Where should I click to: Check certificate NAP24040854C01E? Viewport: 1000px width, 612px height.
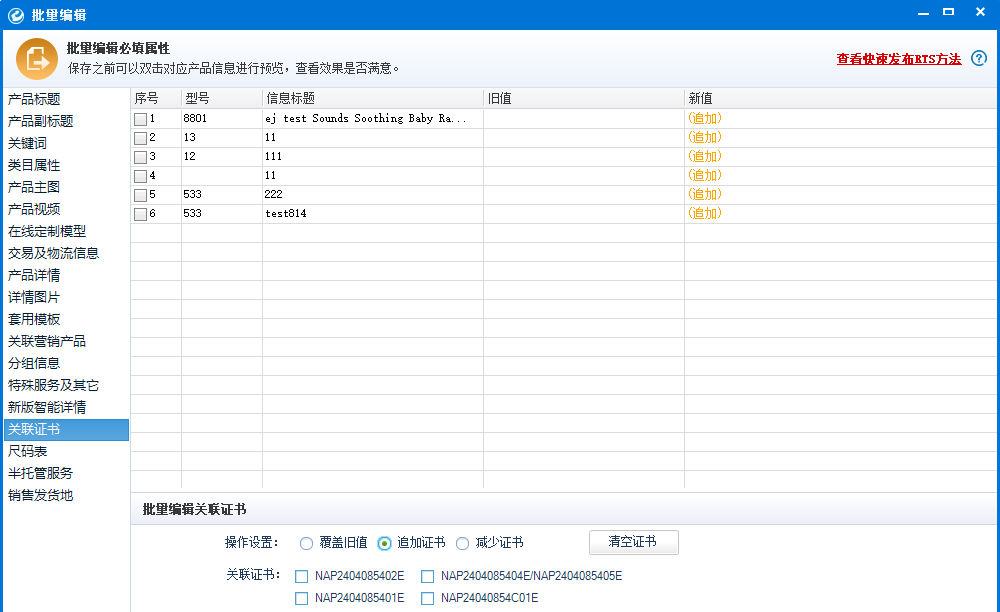[427, 598]
